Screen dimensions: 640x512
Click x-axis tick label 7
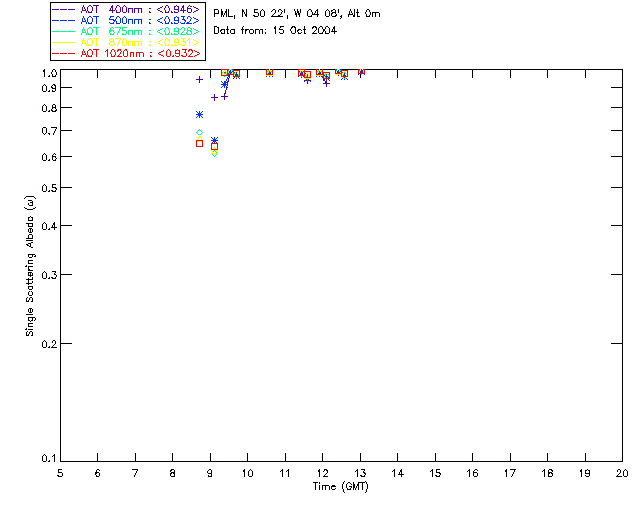[135, 473]
